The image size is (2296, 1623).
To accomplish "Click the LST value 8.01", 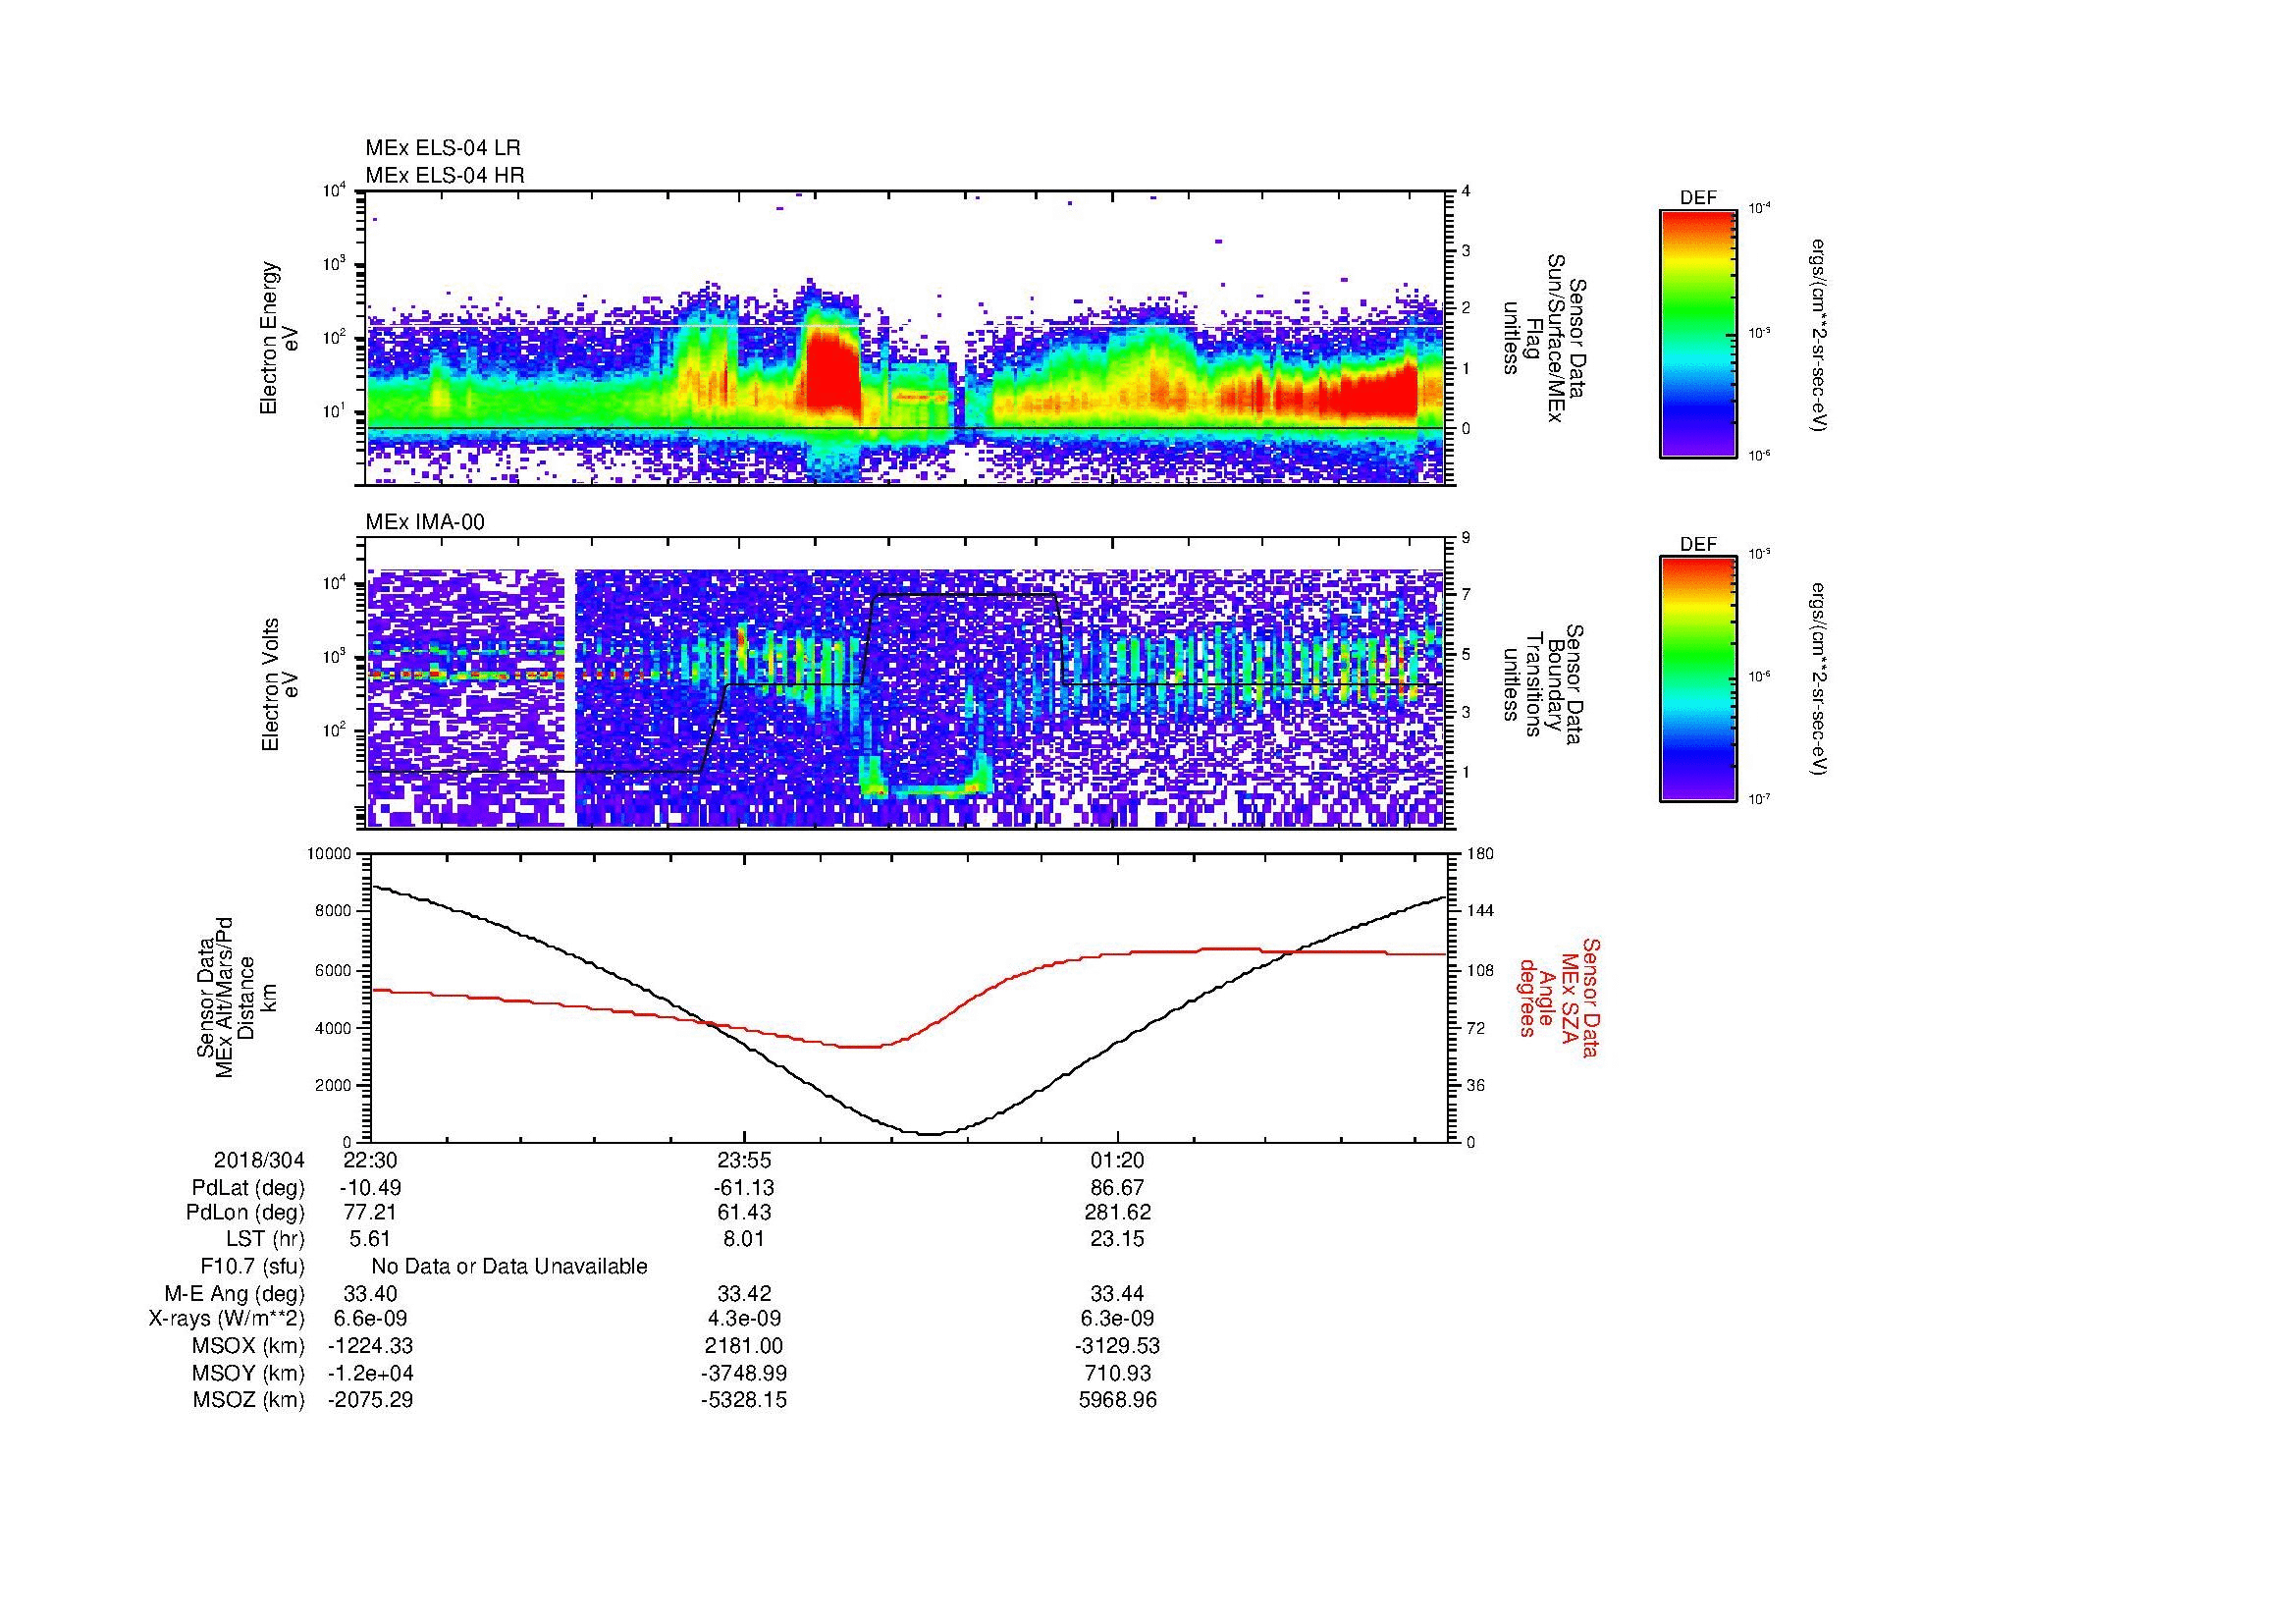I will click(x=743, y=1239).
